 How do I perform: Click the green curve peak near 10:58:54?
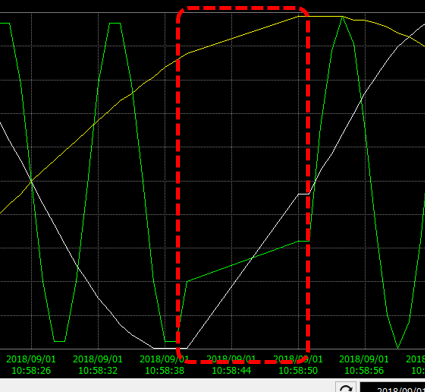point(342,17)
